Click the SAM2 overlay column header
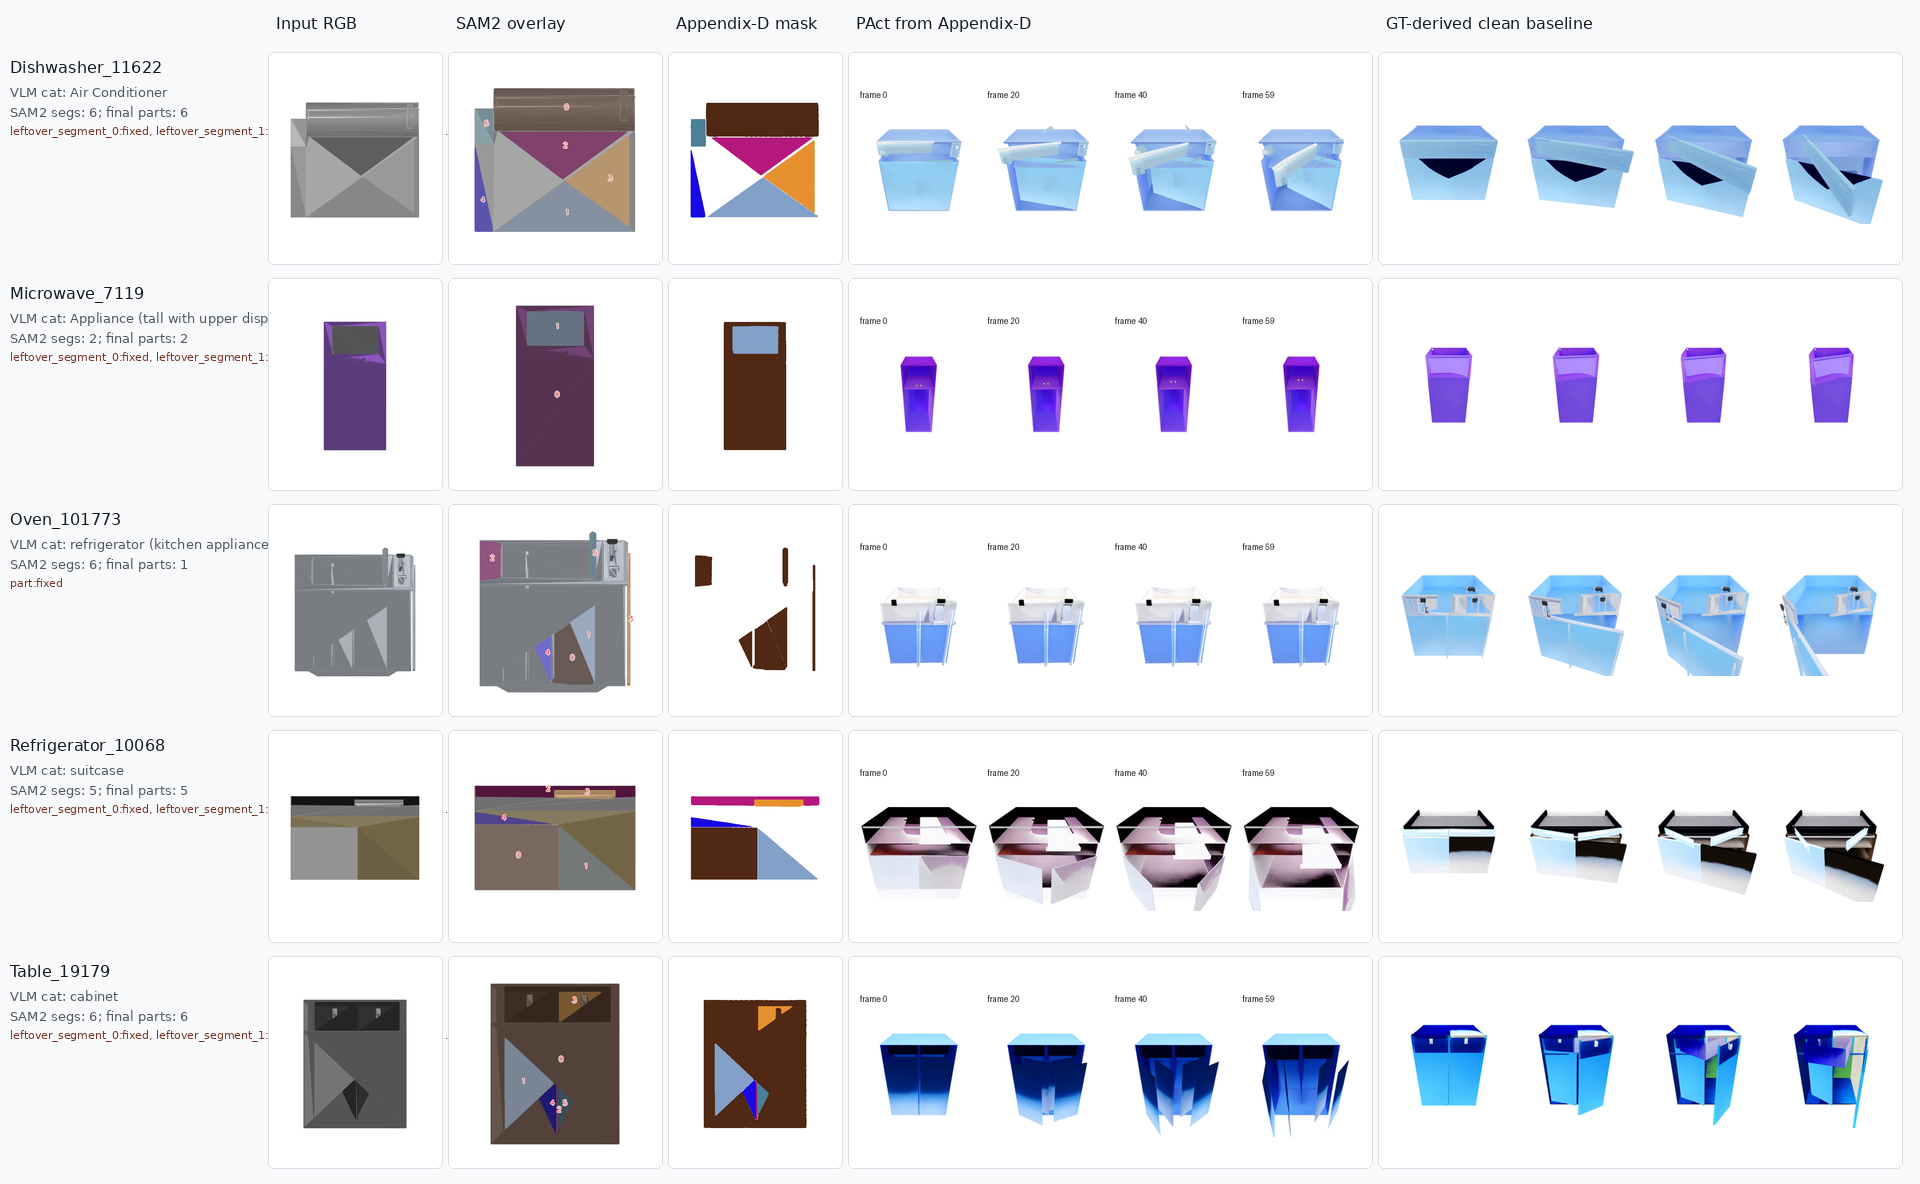Image resolution: width=1920 pixels, height=1184 pixels. [x=510, y=23]
